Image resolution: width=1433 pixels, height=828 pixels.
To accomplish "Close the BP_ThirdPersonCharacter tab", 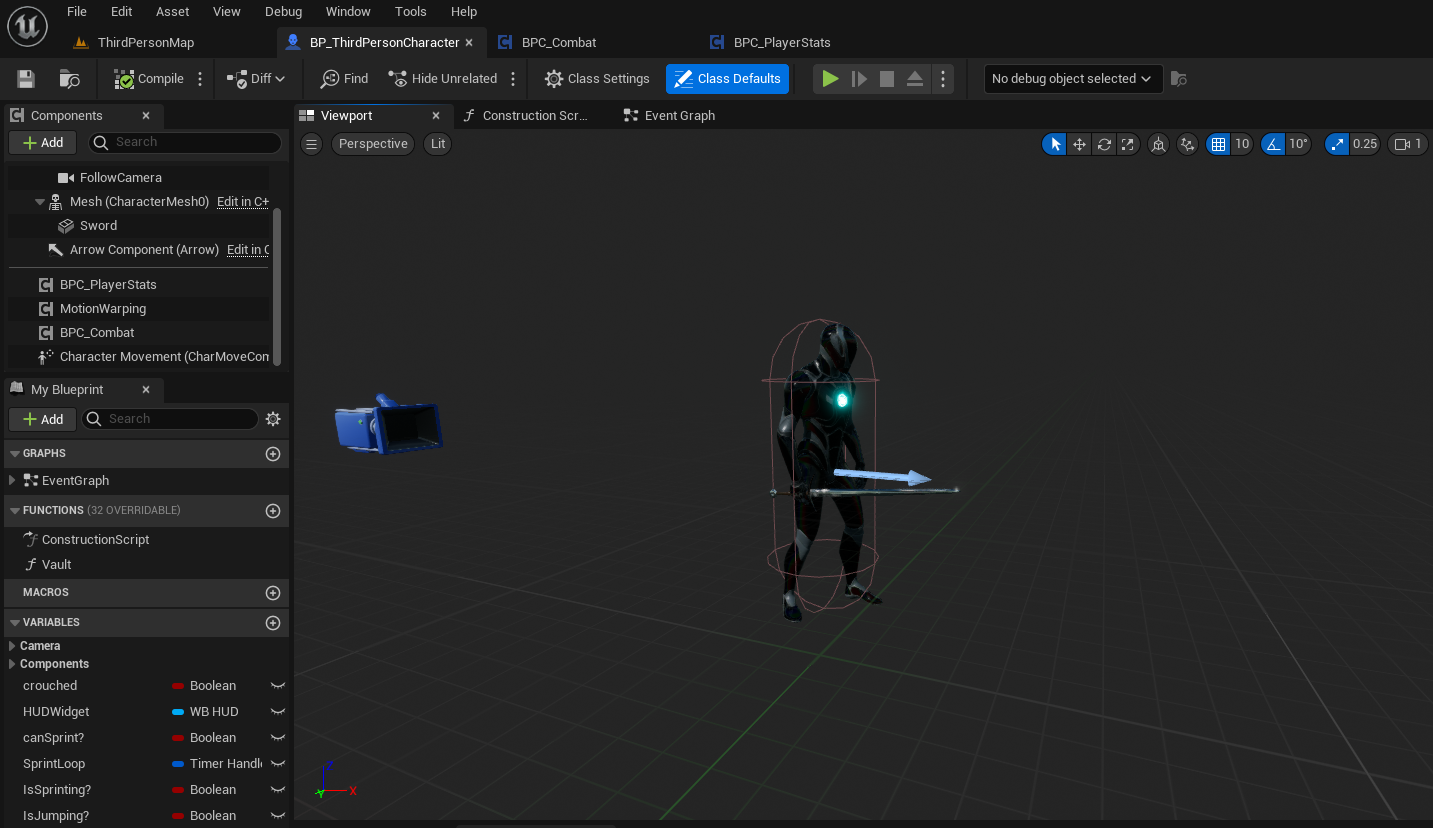I will point(469,43).
